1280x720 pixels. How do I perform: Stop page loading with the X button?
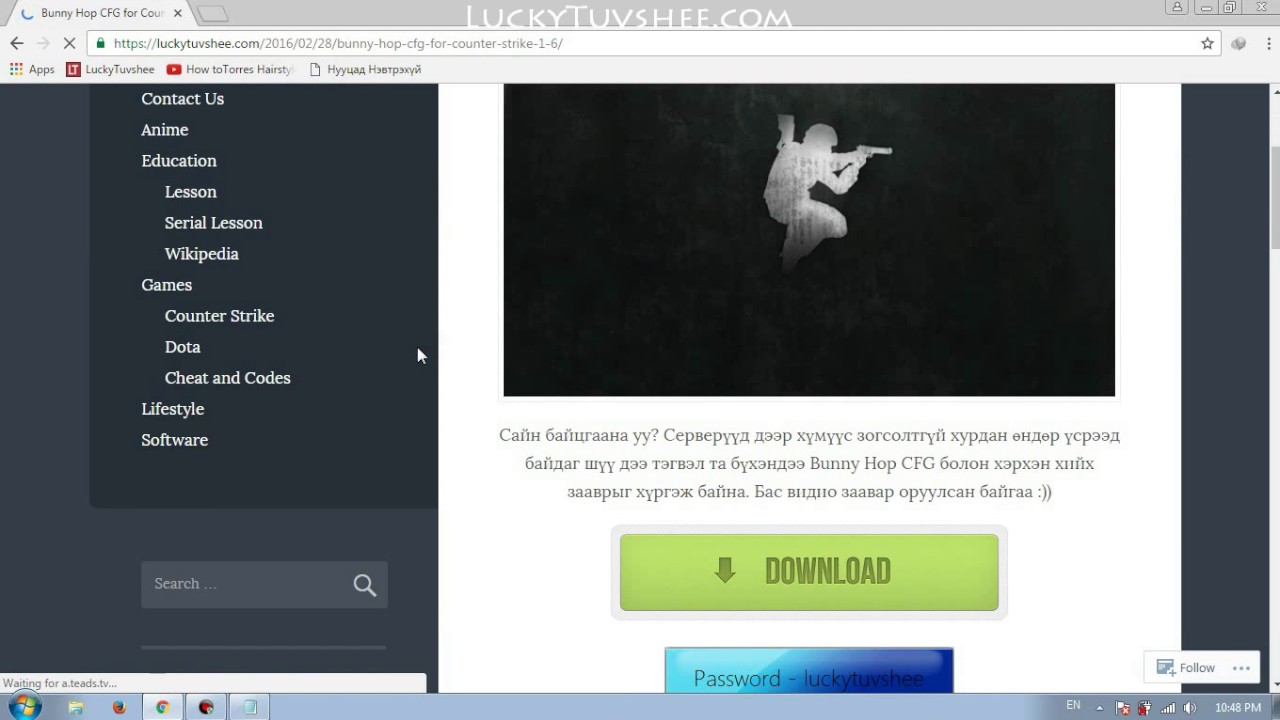(x=70, y=43)
